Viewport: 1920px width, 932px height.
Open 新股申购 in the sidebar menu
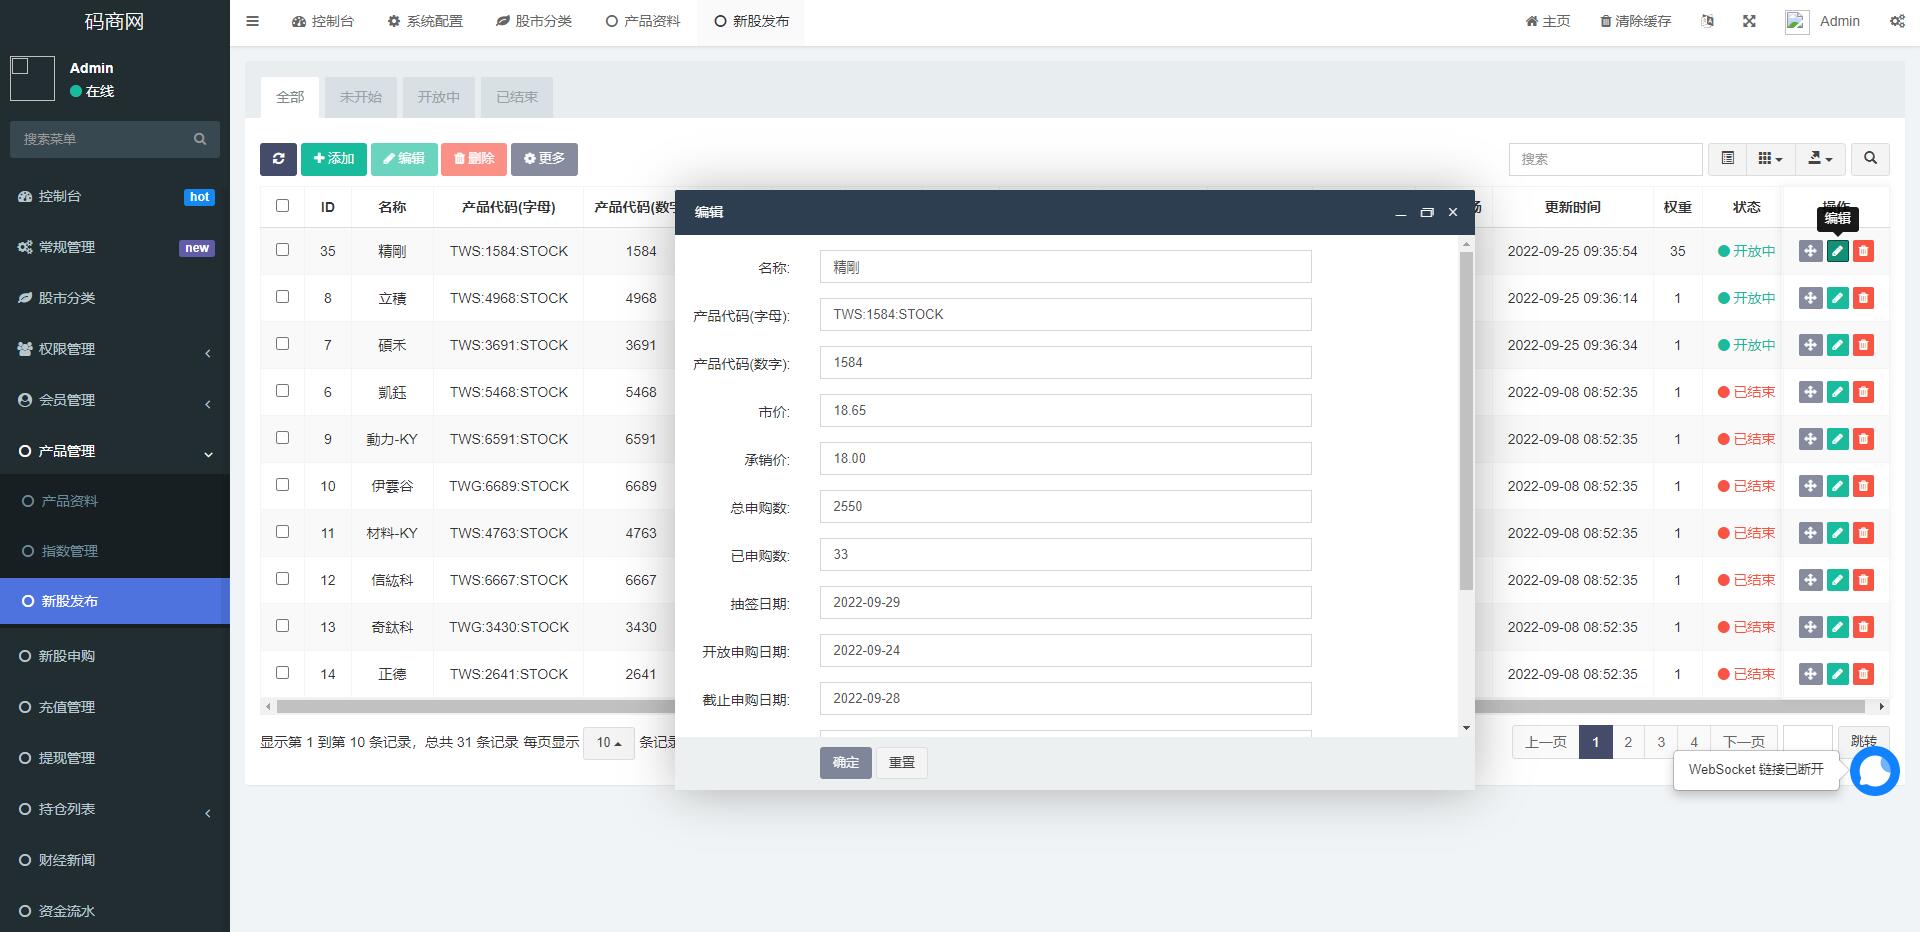[67, 656]
